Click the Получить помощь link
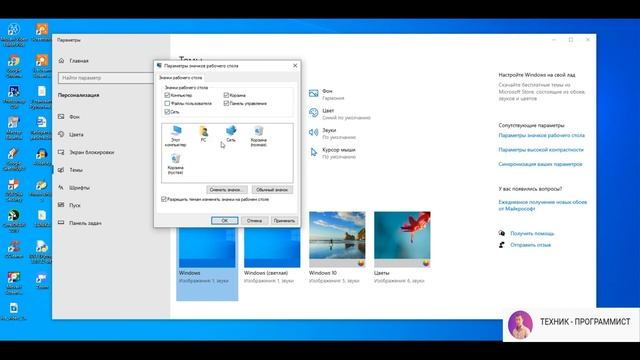 [532, 233]
